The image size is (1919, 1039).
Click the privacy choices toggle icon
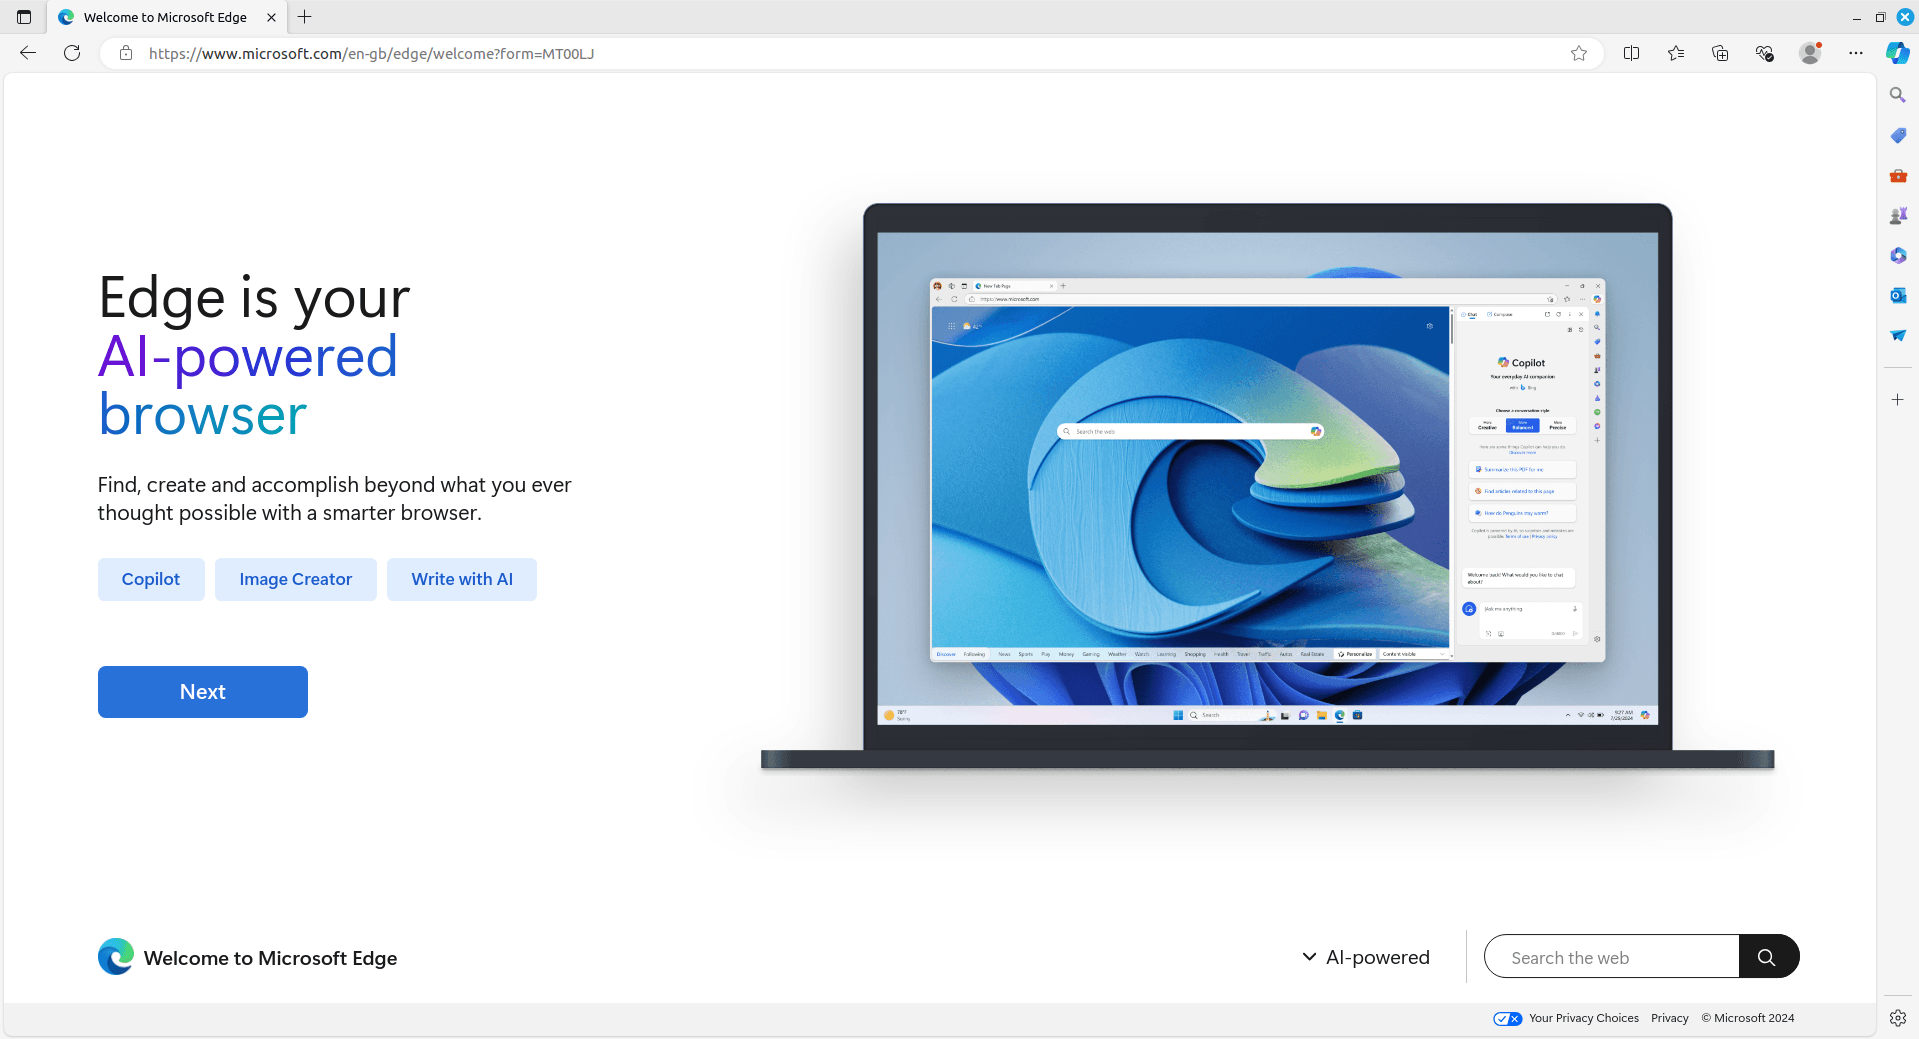point(1507,1018)
